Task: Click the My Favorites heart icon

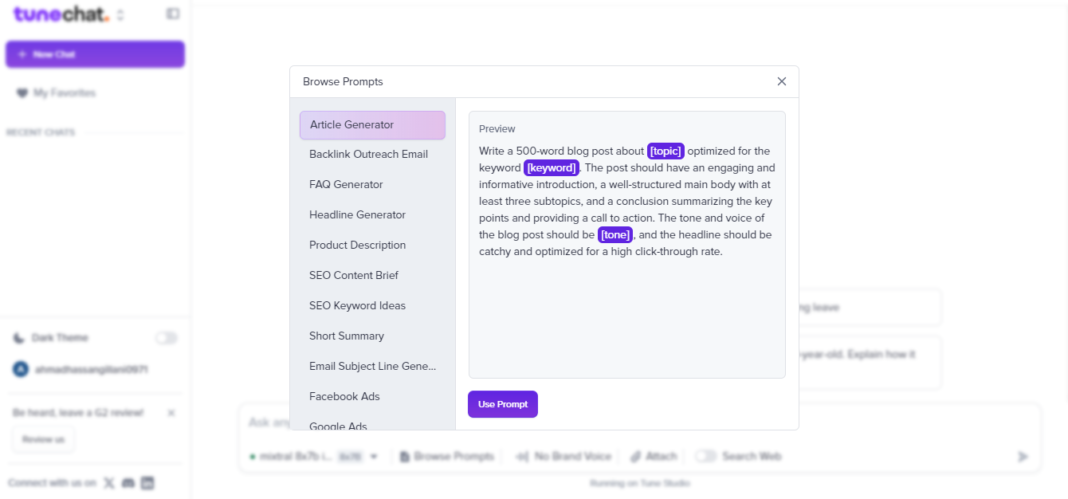Action: tap(22, 93)
